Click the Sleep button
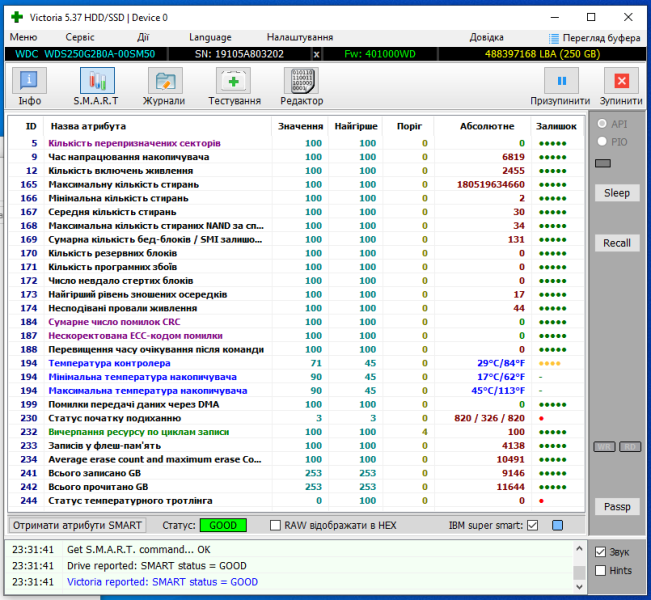This screenshot has width=651, height=600. pos(617,193)
